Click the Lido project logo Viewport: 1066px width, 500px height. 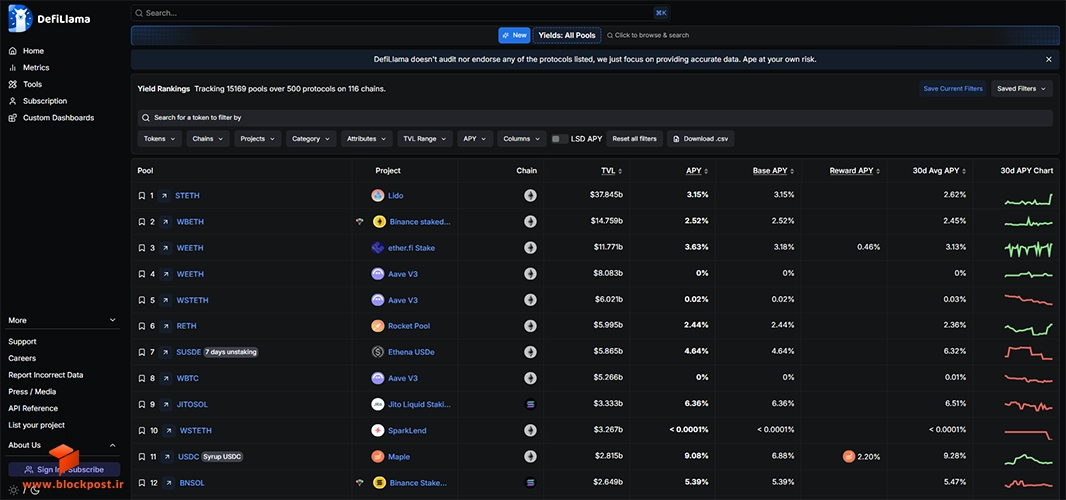click(x=377, y=196)
